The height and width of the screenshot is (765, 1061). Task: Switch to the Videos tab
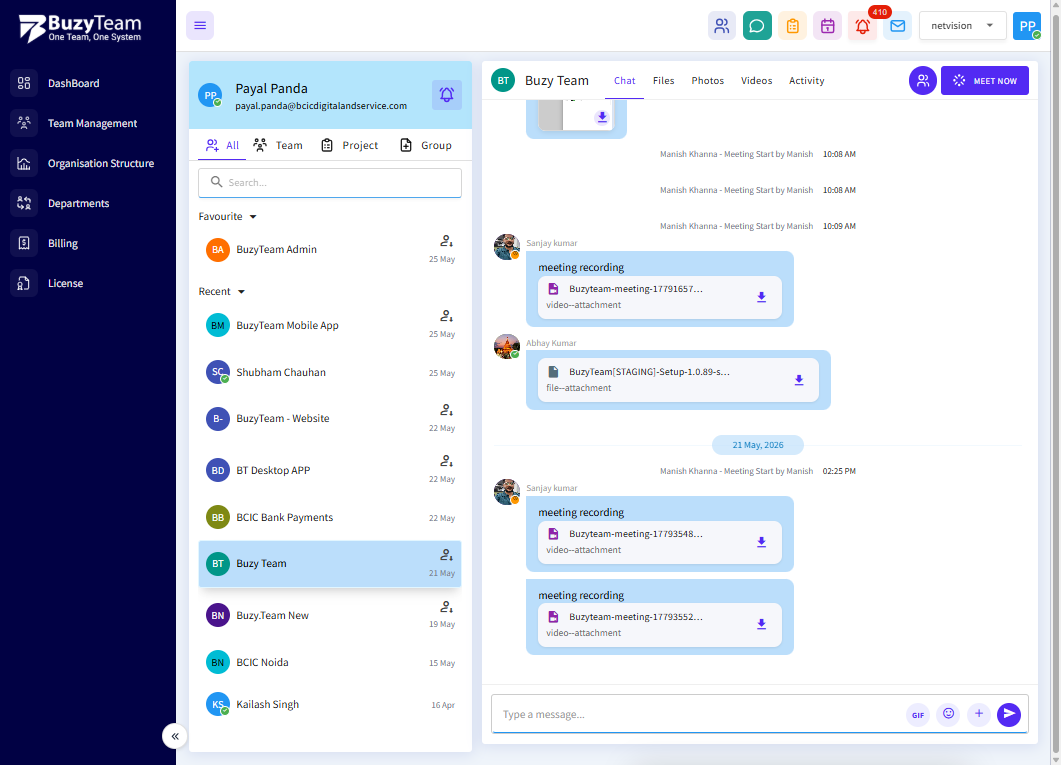point(756,80)
